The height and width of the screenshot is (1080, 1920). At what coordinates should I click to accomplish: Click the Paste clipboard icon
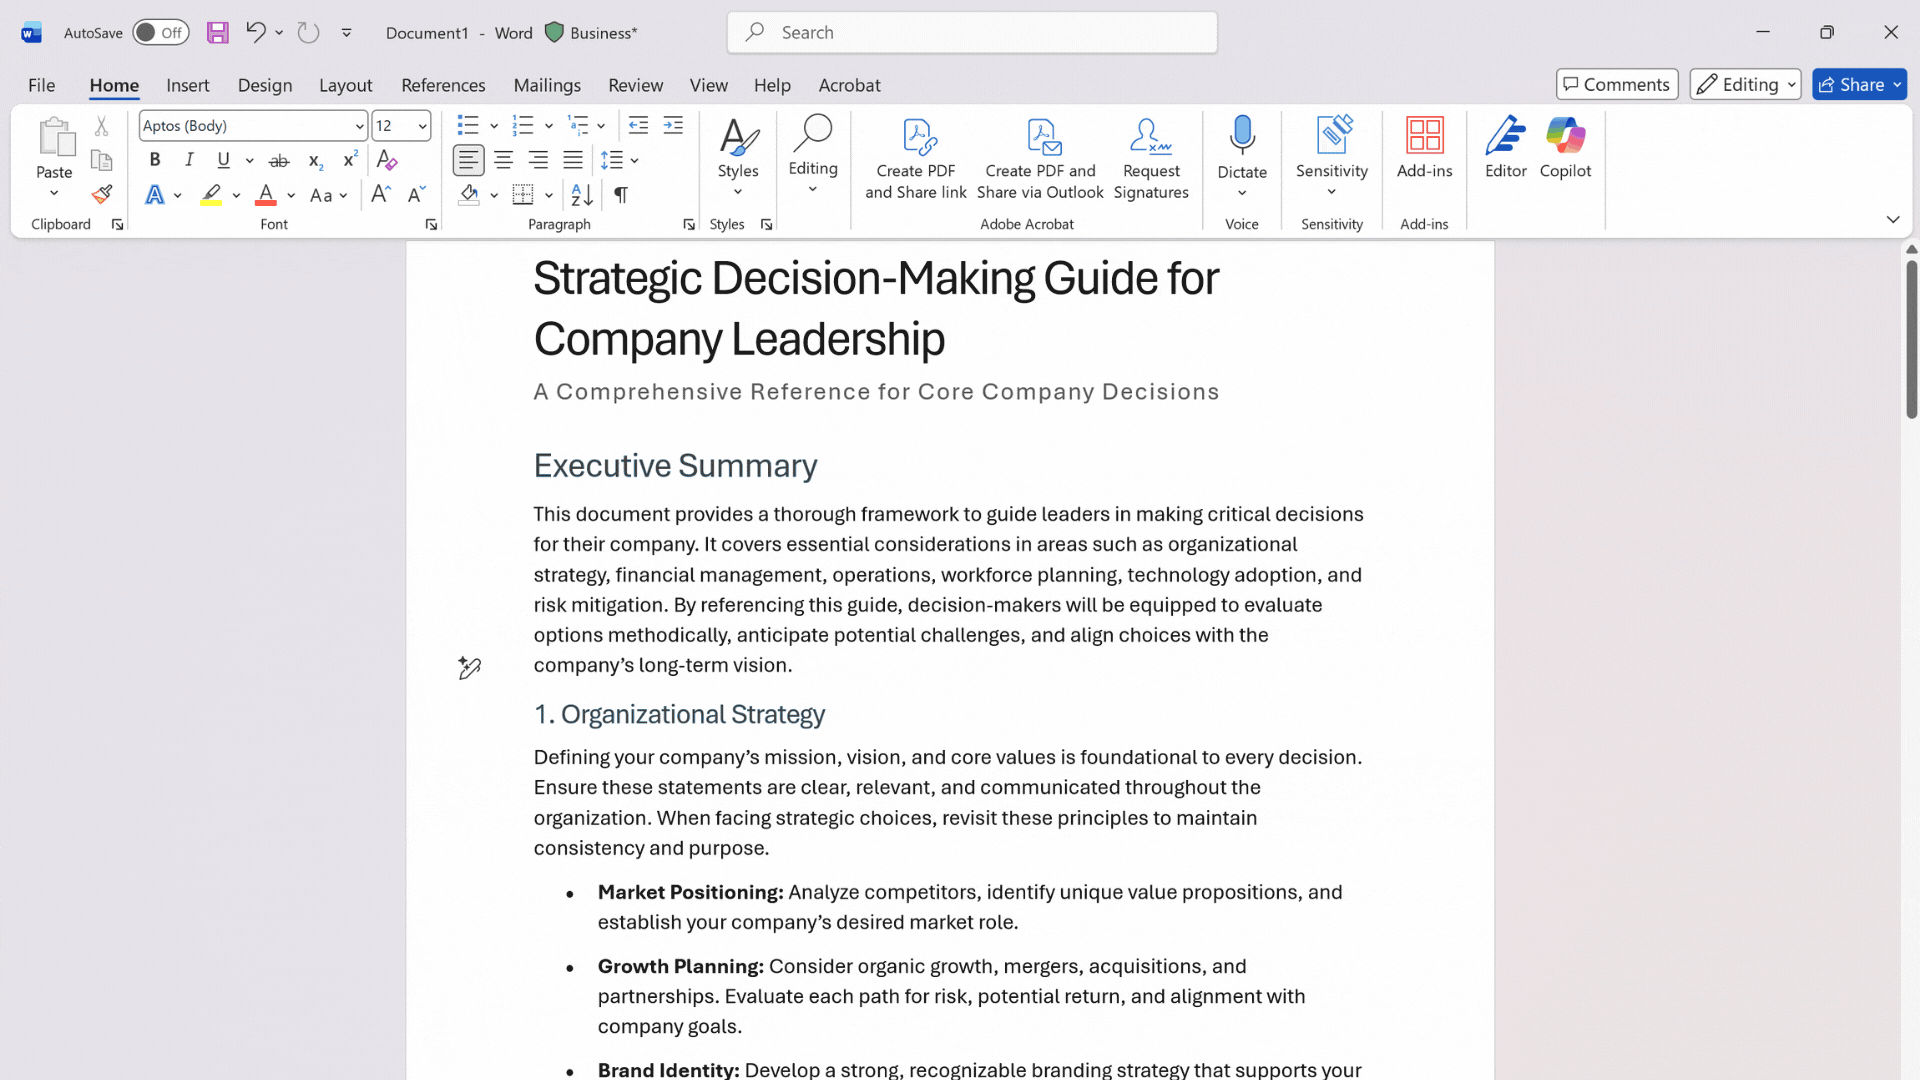(x=55, y=138)
